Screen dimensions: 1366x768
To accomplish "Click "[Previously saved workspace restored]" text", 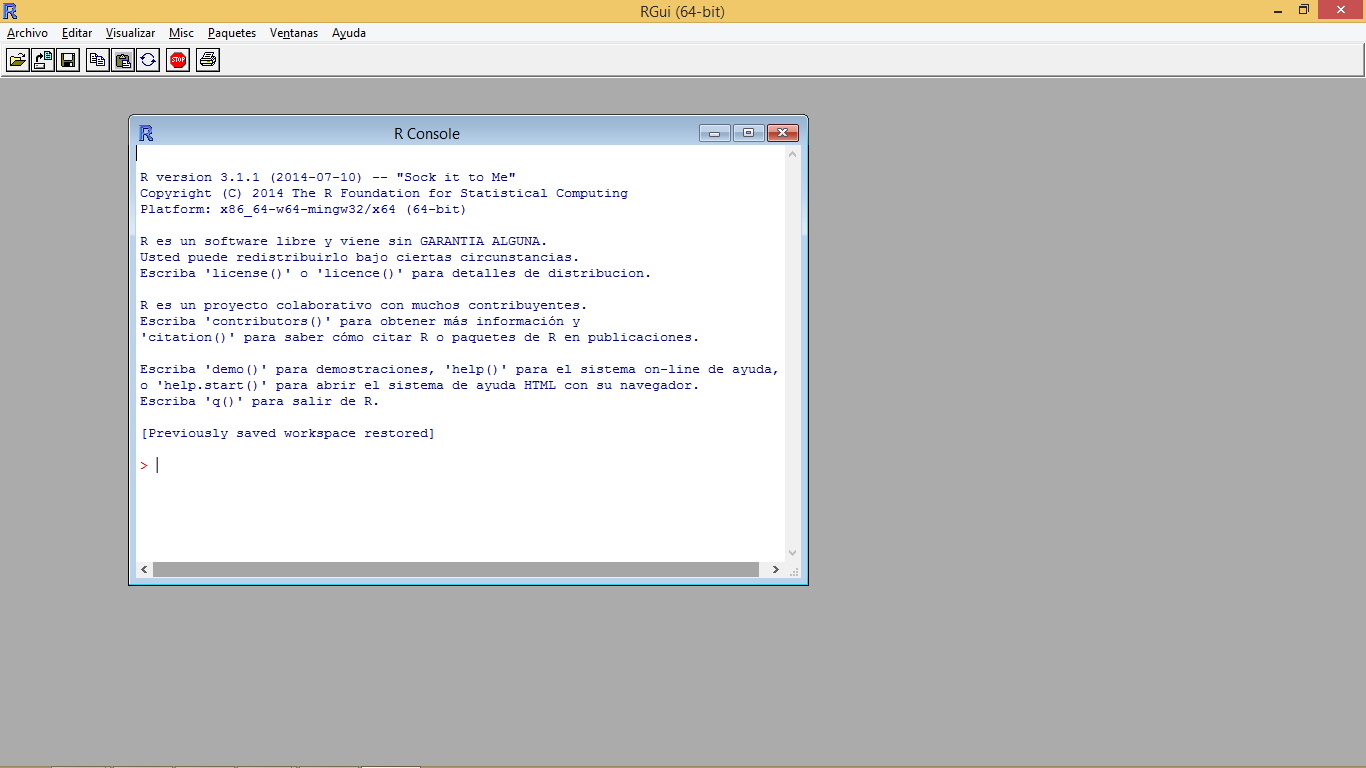I will tap(288, 433).
